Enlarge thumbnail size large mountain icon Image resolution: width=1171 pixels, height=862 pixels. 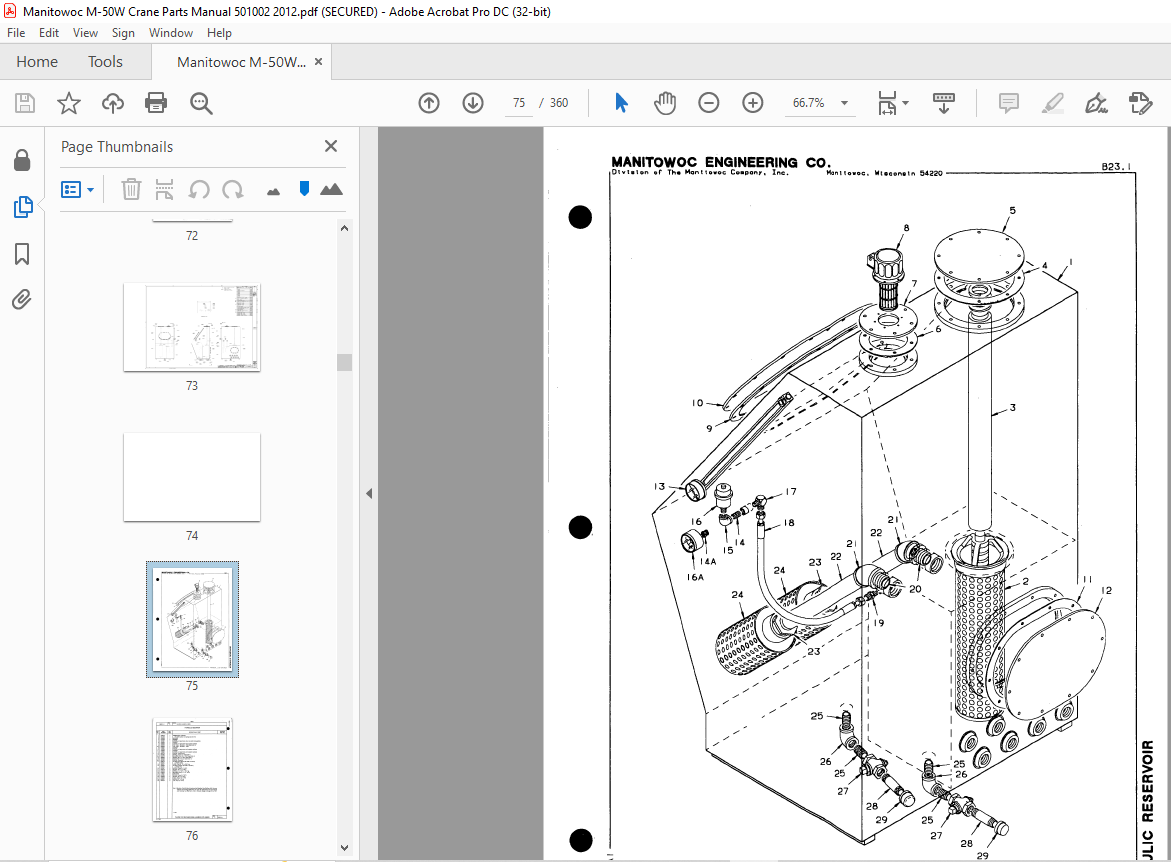[x=331, y=190]
